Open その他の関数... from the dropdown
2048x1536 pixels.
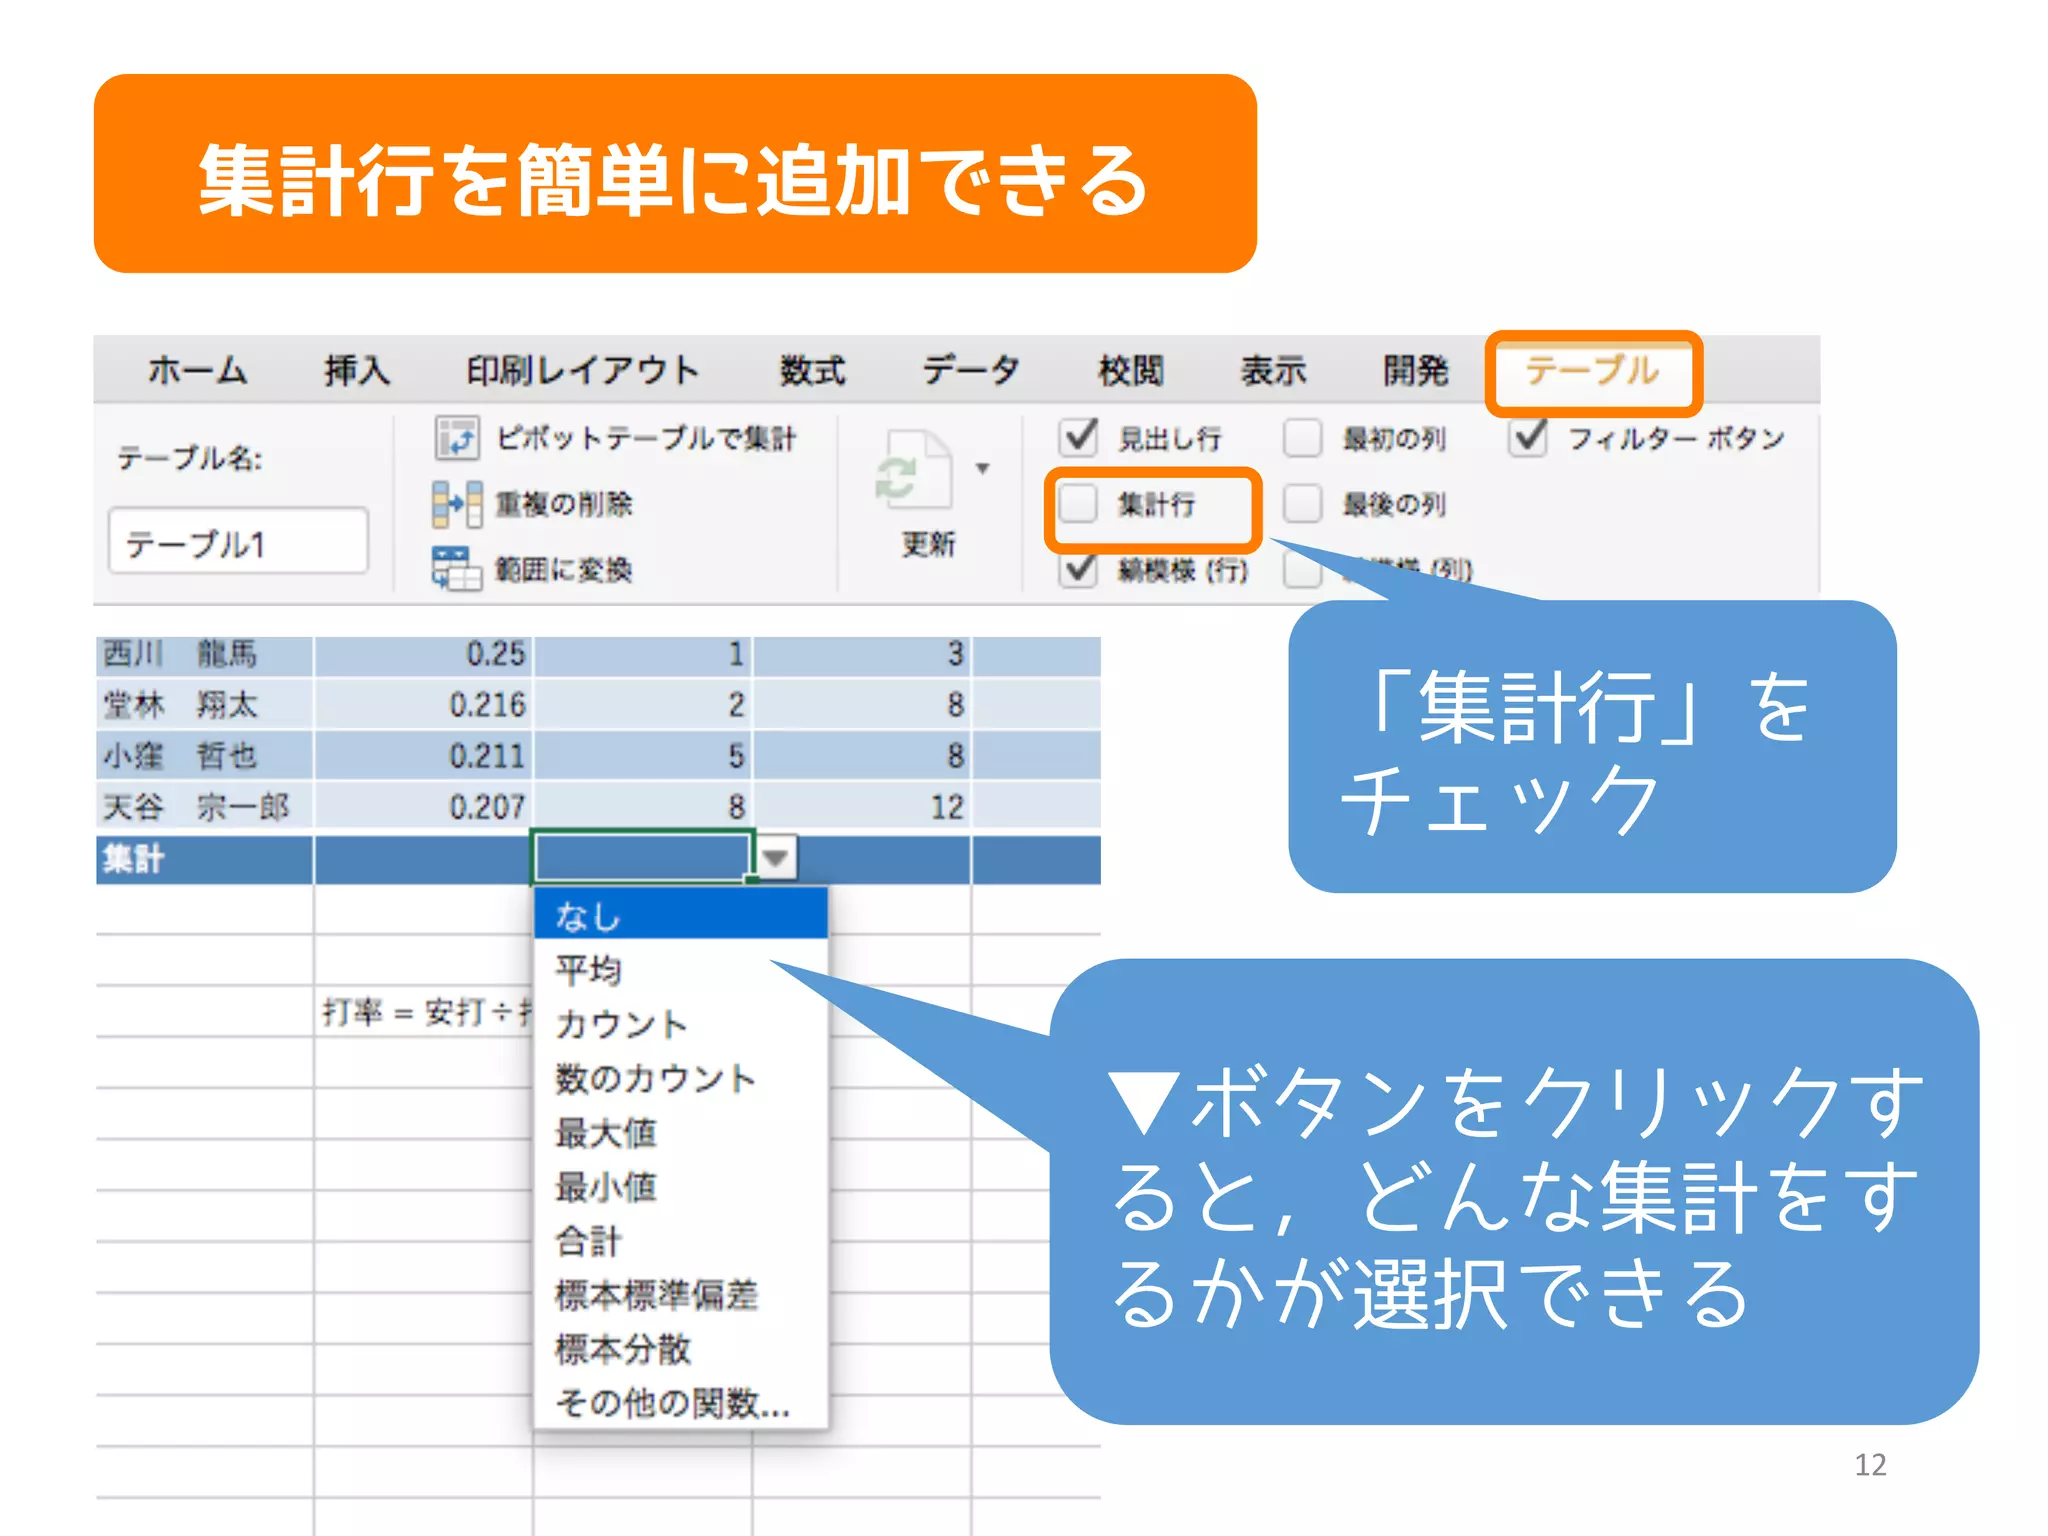tap(681, 1403)
